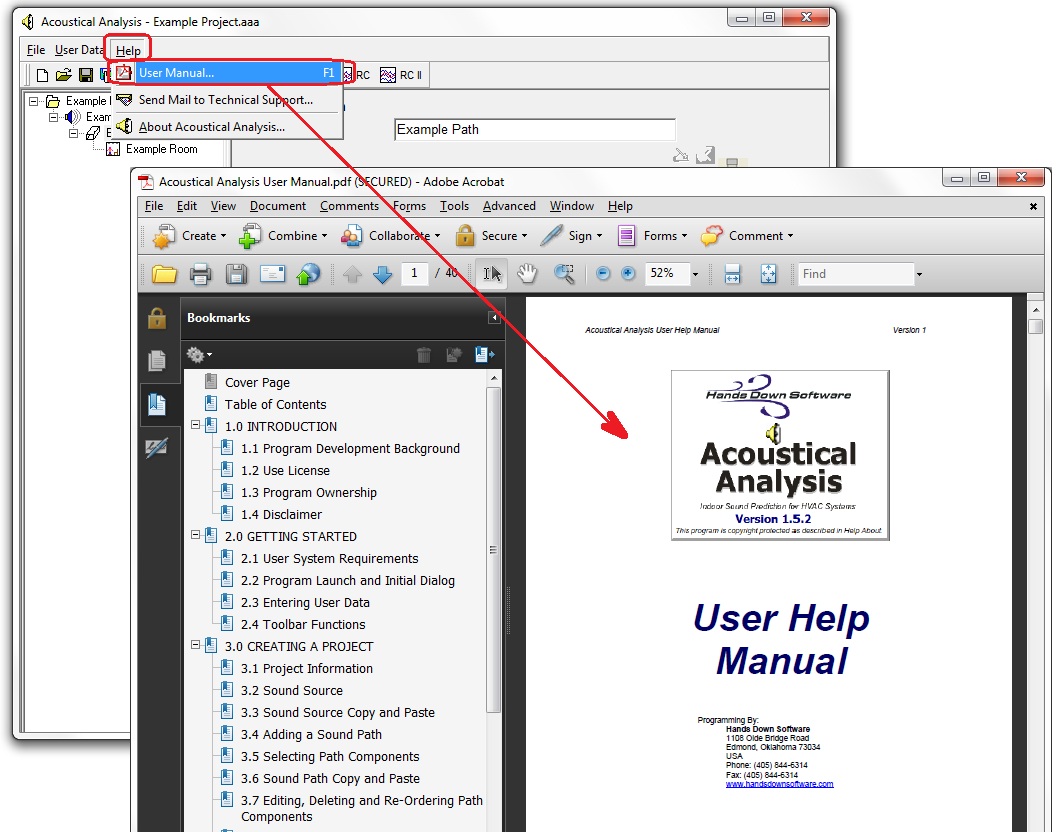The width and height of the screenshot is (1057, 832).
Task: Collapse the 2.0 GETTING STARTED bookmark
Action: pos(195,535)
